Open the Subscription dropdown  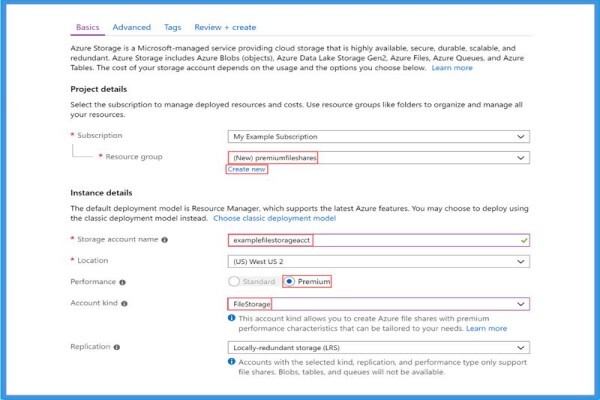378,137
